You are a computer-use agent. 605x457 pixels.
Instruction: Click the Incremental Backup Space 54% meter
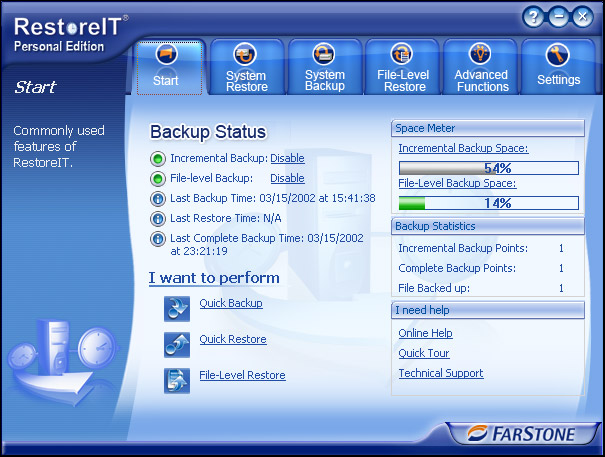coord(488,168)
